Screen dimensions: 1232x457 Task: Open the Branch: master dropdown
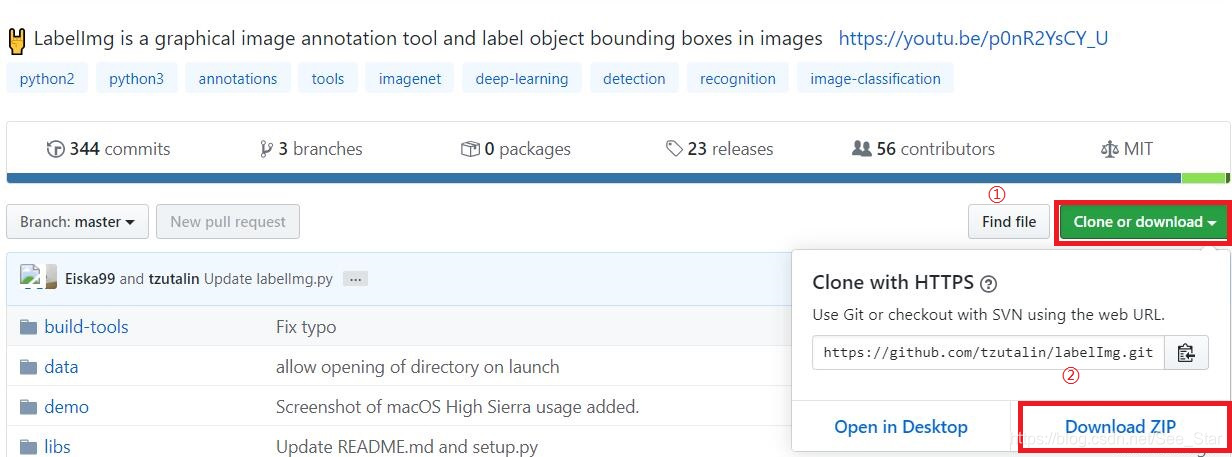(x=77, y=222)
